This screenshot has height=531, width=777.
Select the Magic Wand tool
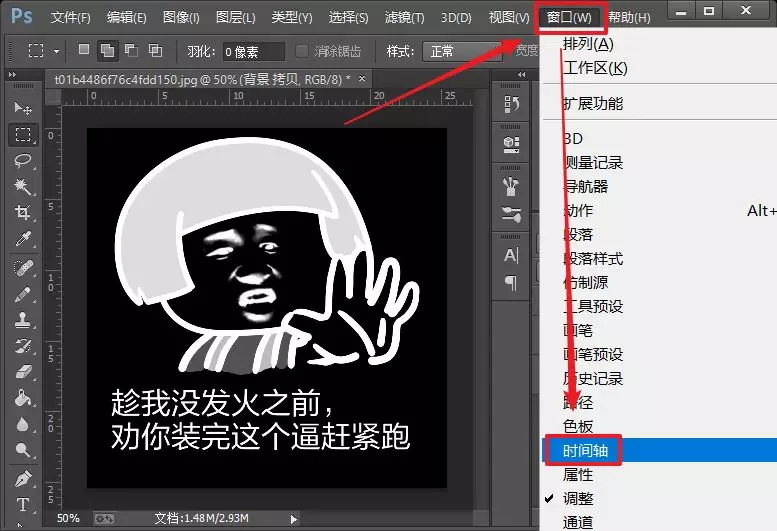pos(22,187)
